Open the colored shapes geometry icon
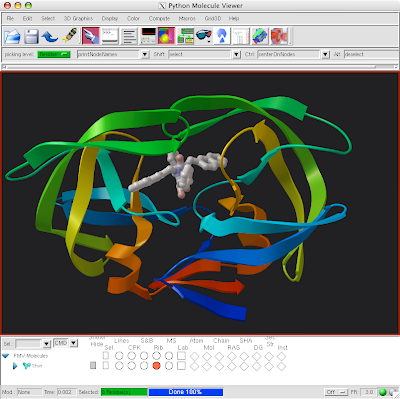Viewport: 400px width, 399px height. click(166, 36)
